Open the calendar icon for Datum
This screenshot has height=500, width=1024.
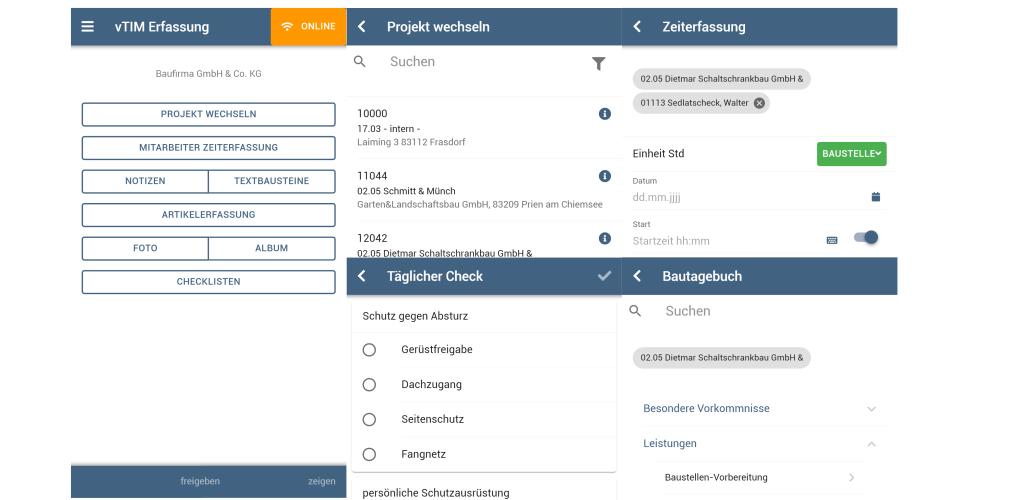pos(876,196)
